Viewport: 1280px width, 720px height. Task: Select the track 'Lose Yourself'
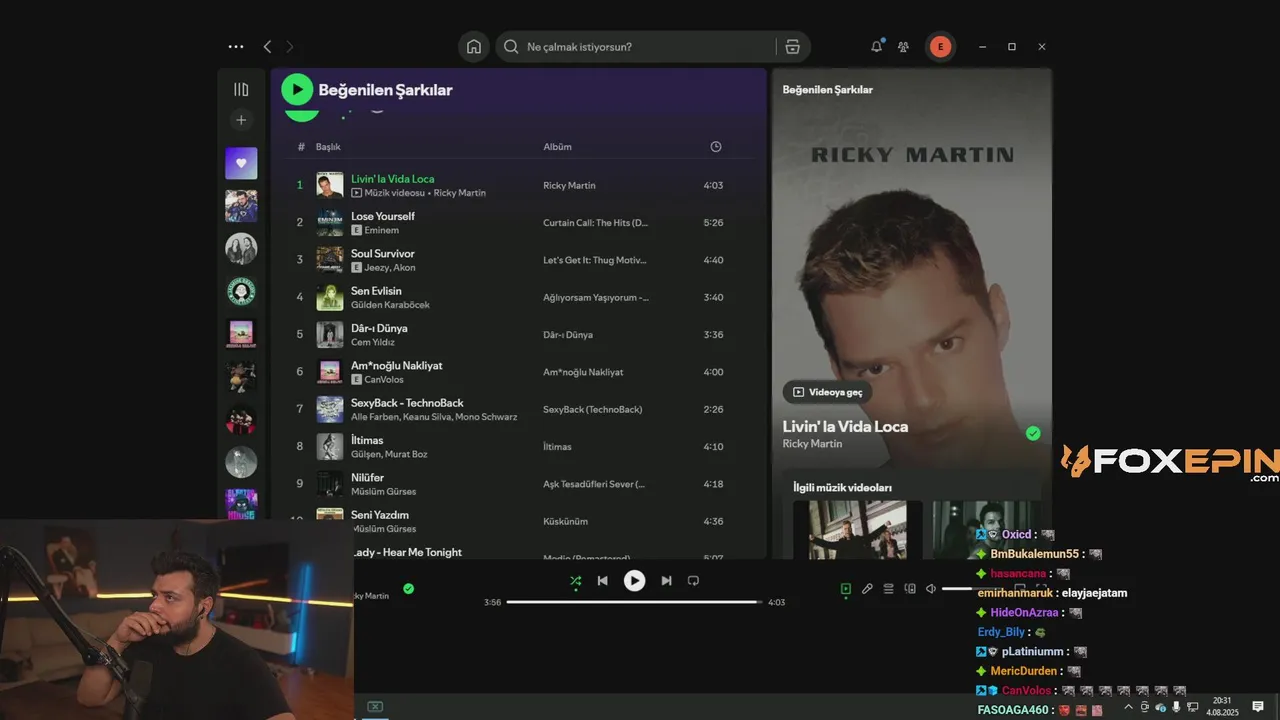pyautogui.click(x=515, y=222)
